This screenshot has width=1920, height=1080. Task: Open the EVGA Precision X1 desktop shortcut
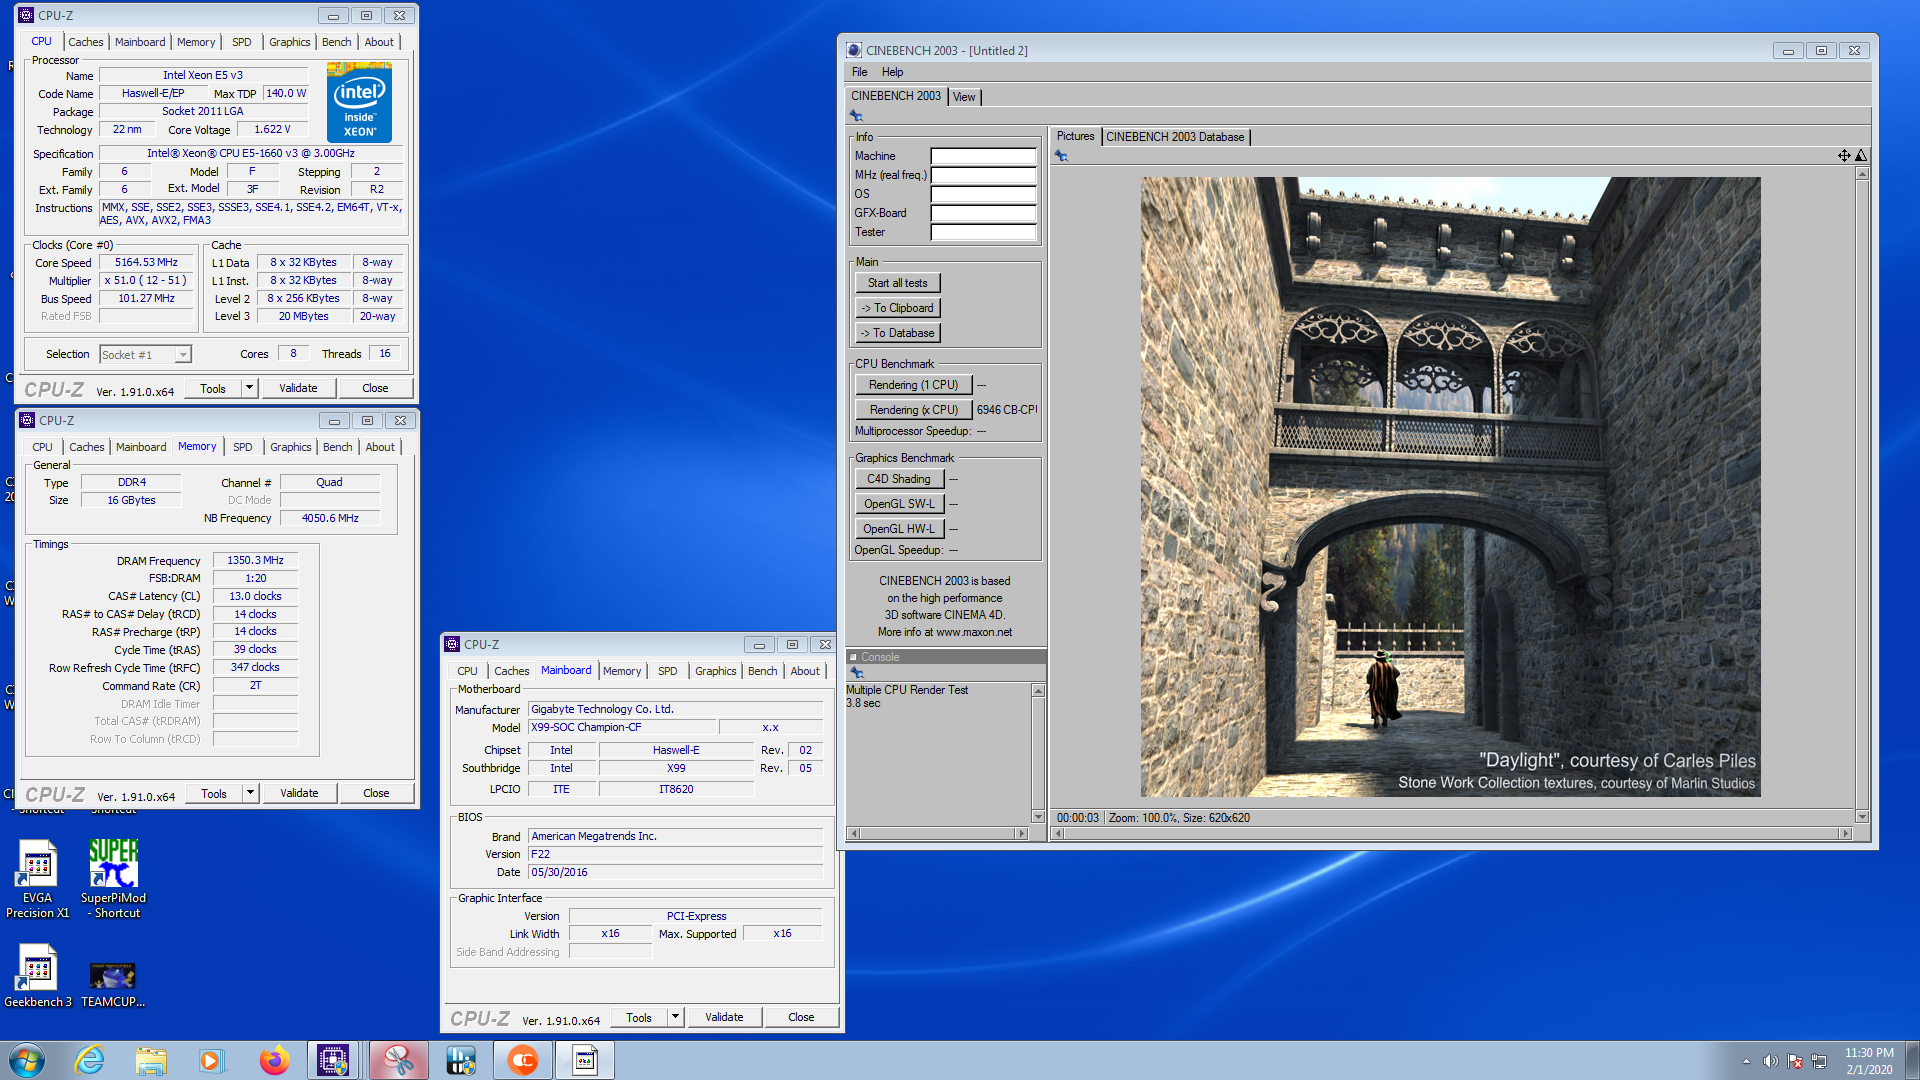[x=37, y=879]
